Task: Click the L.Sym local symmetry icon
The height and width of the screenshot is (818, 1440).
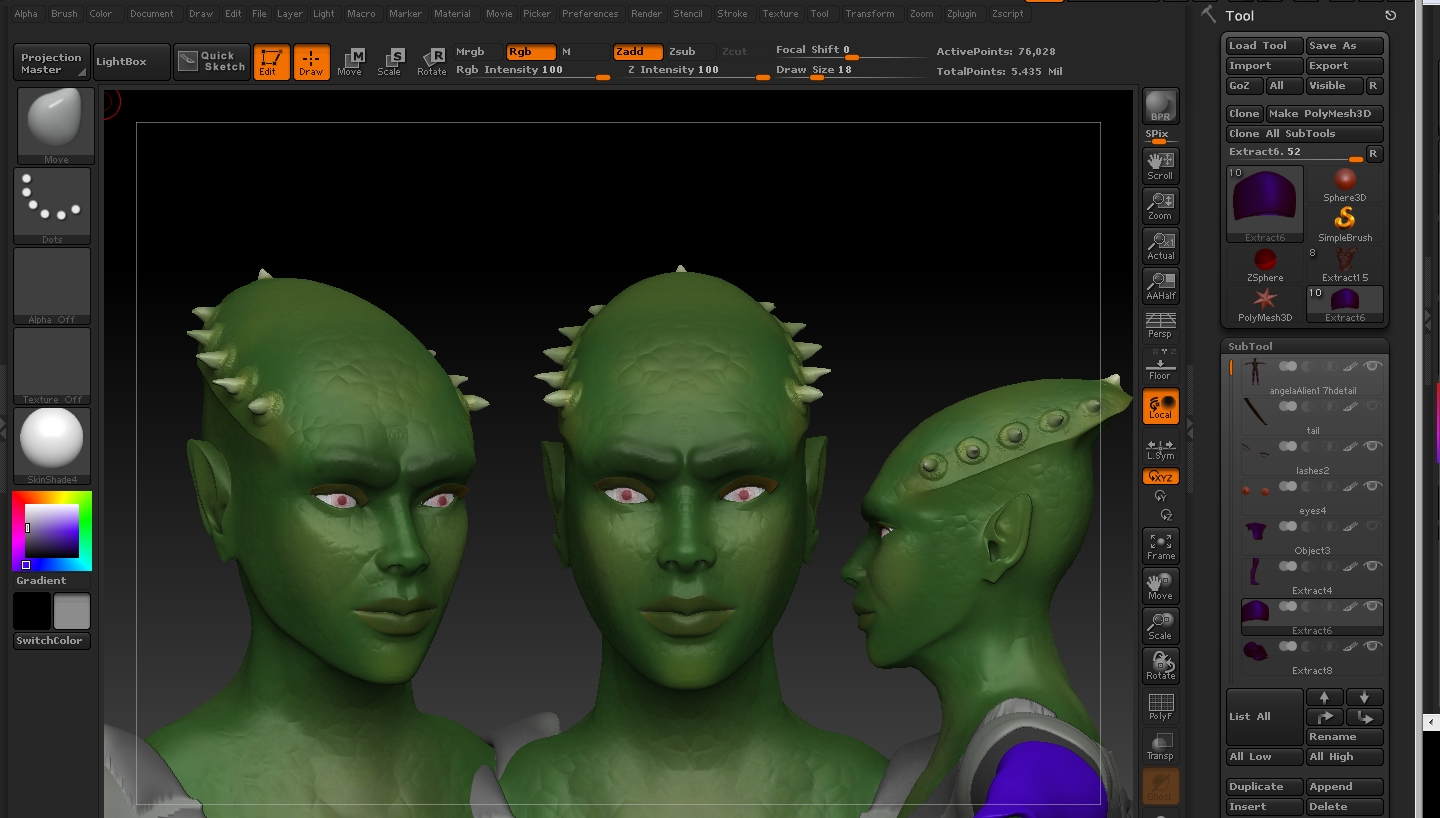Action: [x=1160, y=449]
